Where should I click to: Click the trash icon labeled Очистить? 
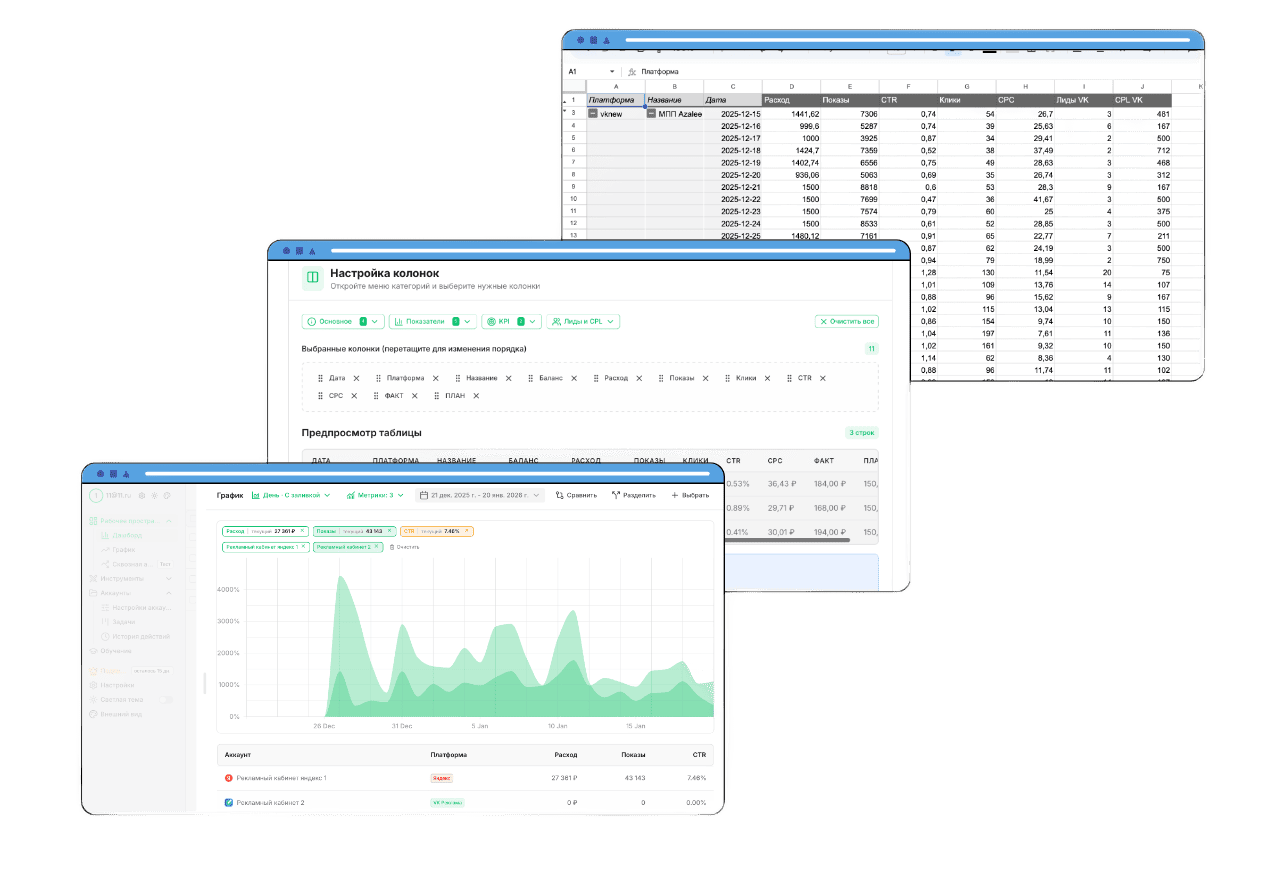392,547
